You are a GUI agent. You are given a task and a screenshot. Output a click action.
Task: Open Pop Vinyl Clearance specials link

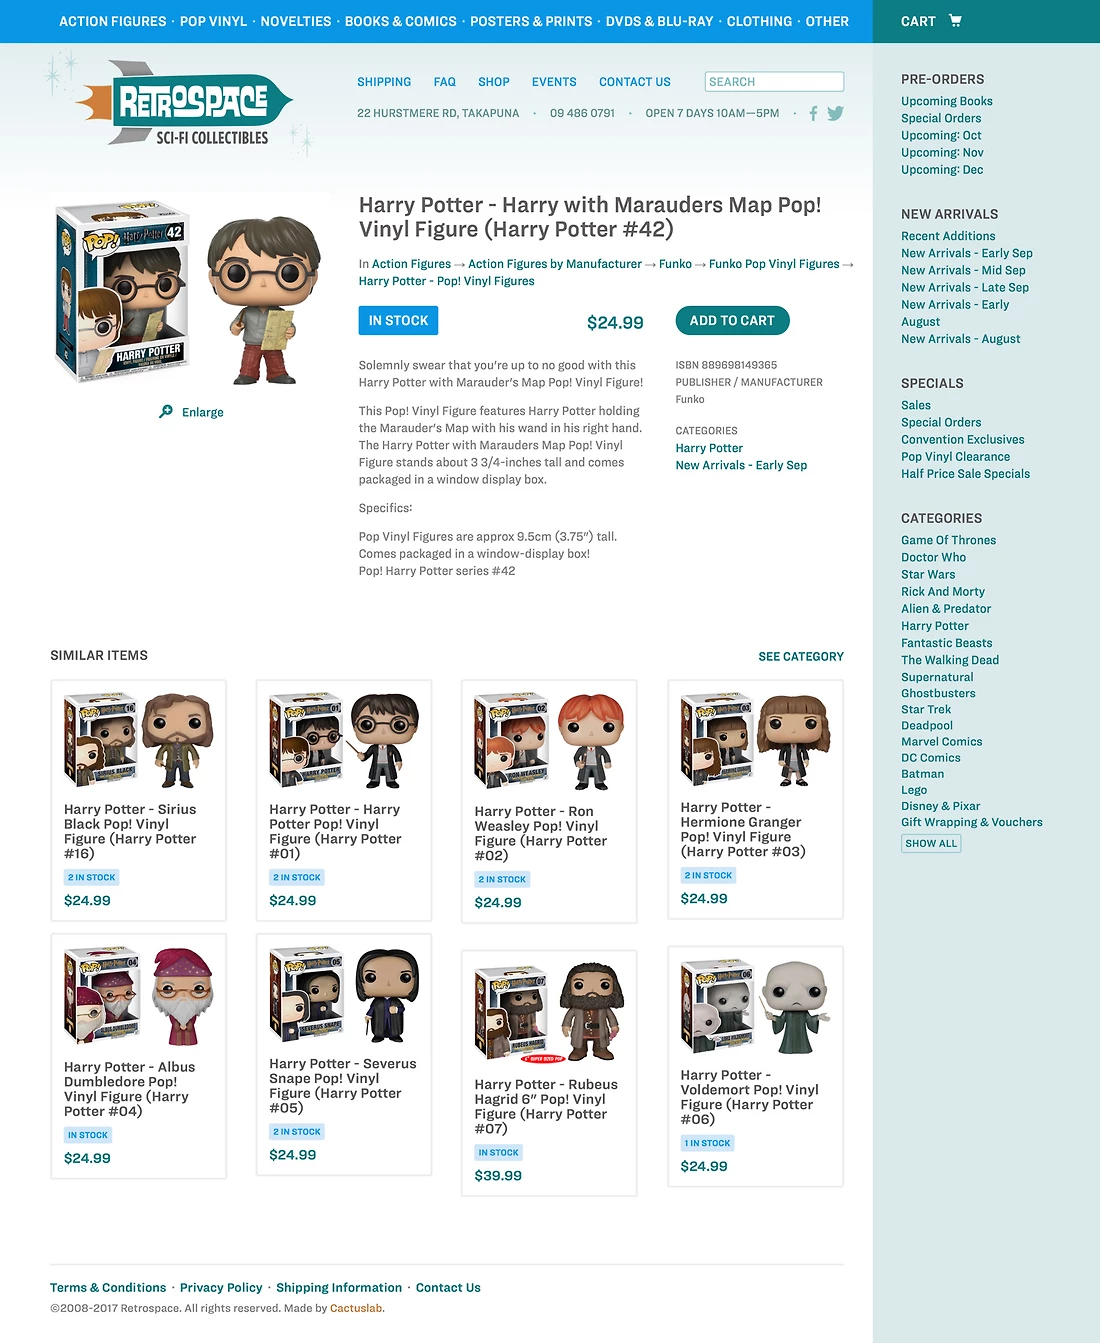[955, 457]
